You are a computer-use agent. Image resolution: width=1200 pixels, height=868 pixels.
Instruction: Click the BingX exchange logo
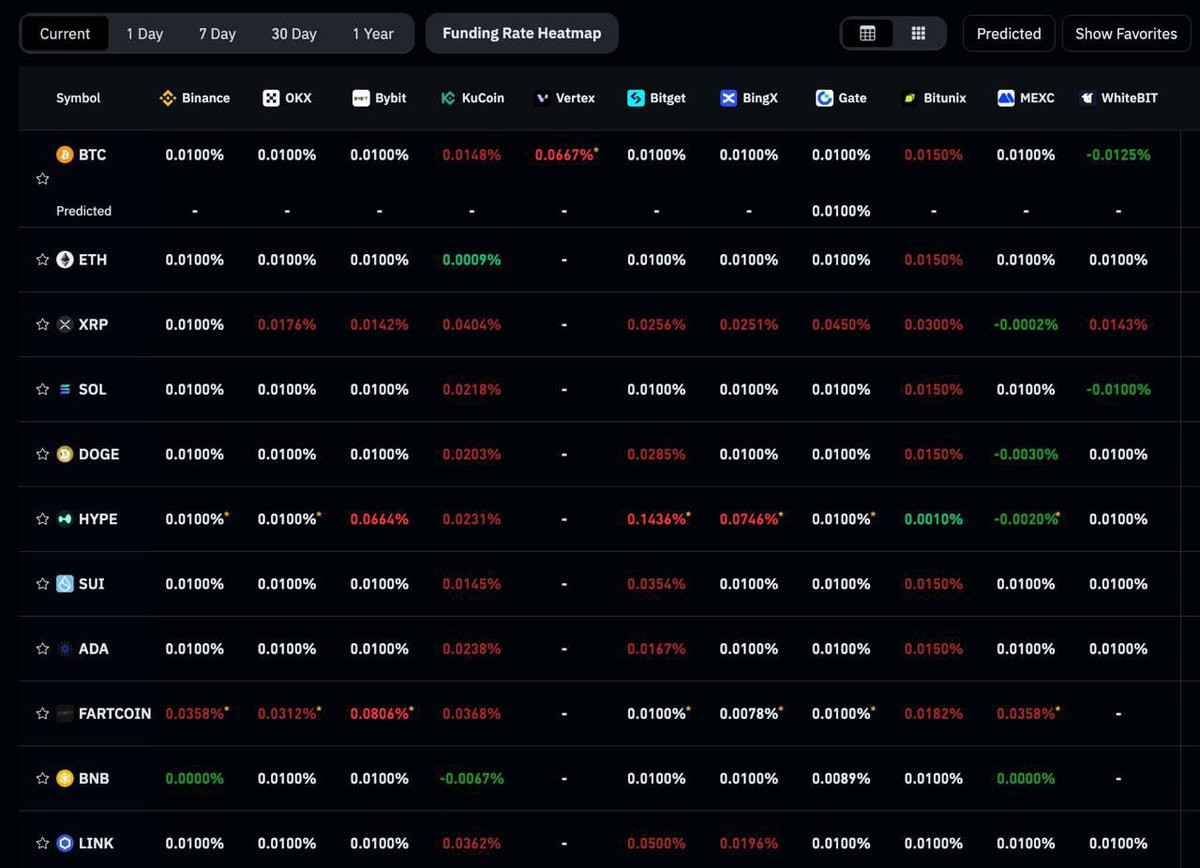(728, 98)
